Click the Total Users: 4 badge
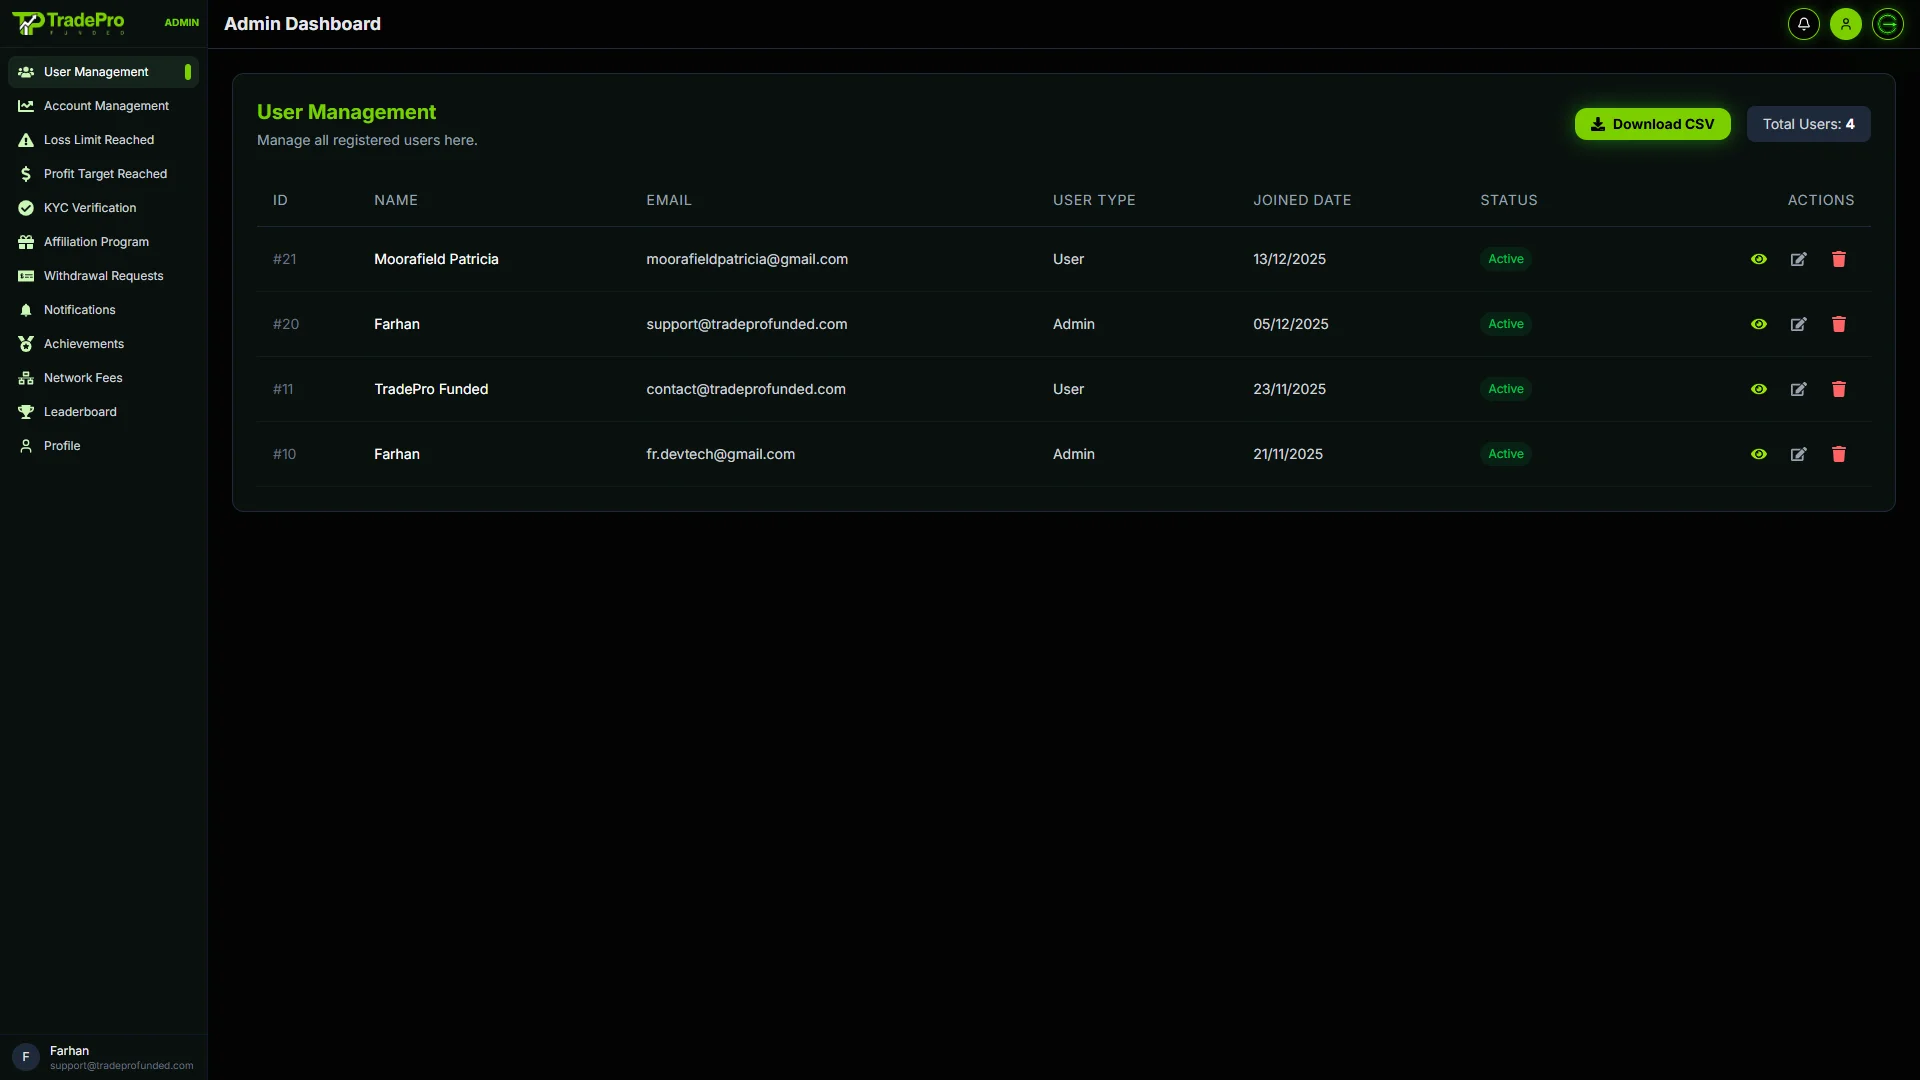 click(x=1808, y=124)
